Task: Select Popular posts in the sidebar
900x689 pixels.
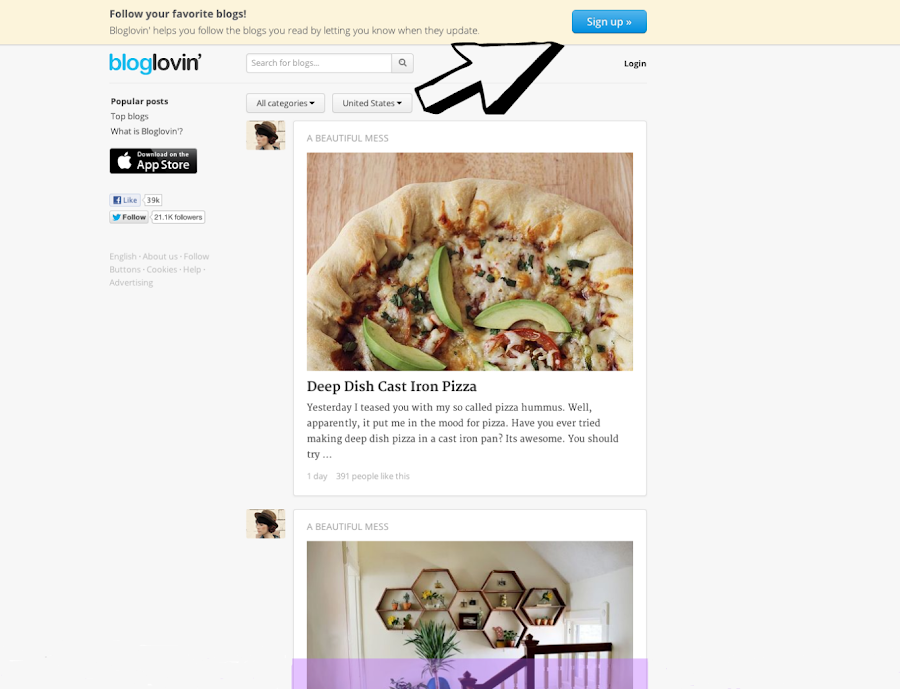Action: click(x=139, y=101)
